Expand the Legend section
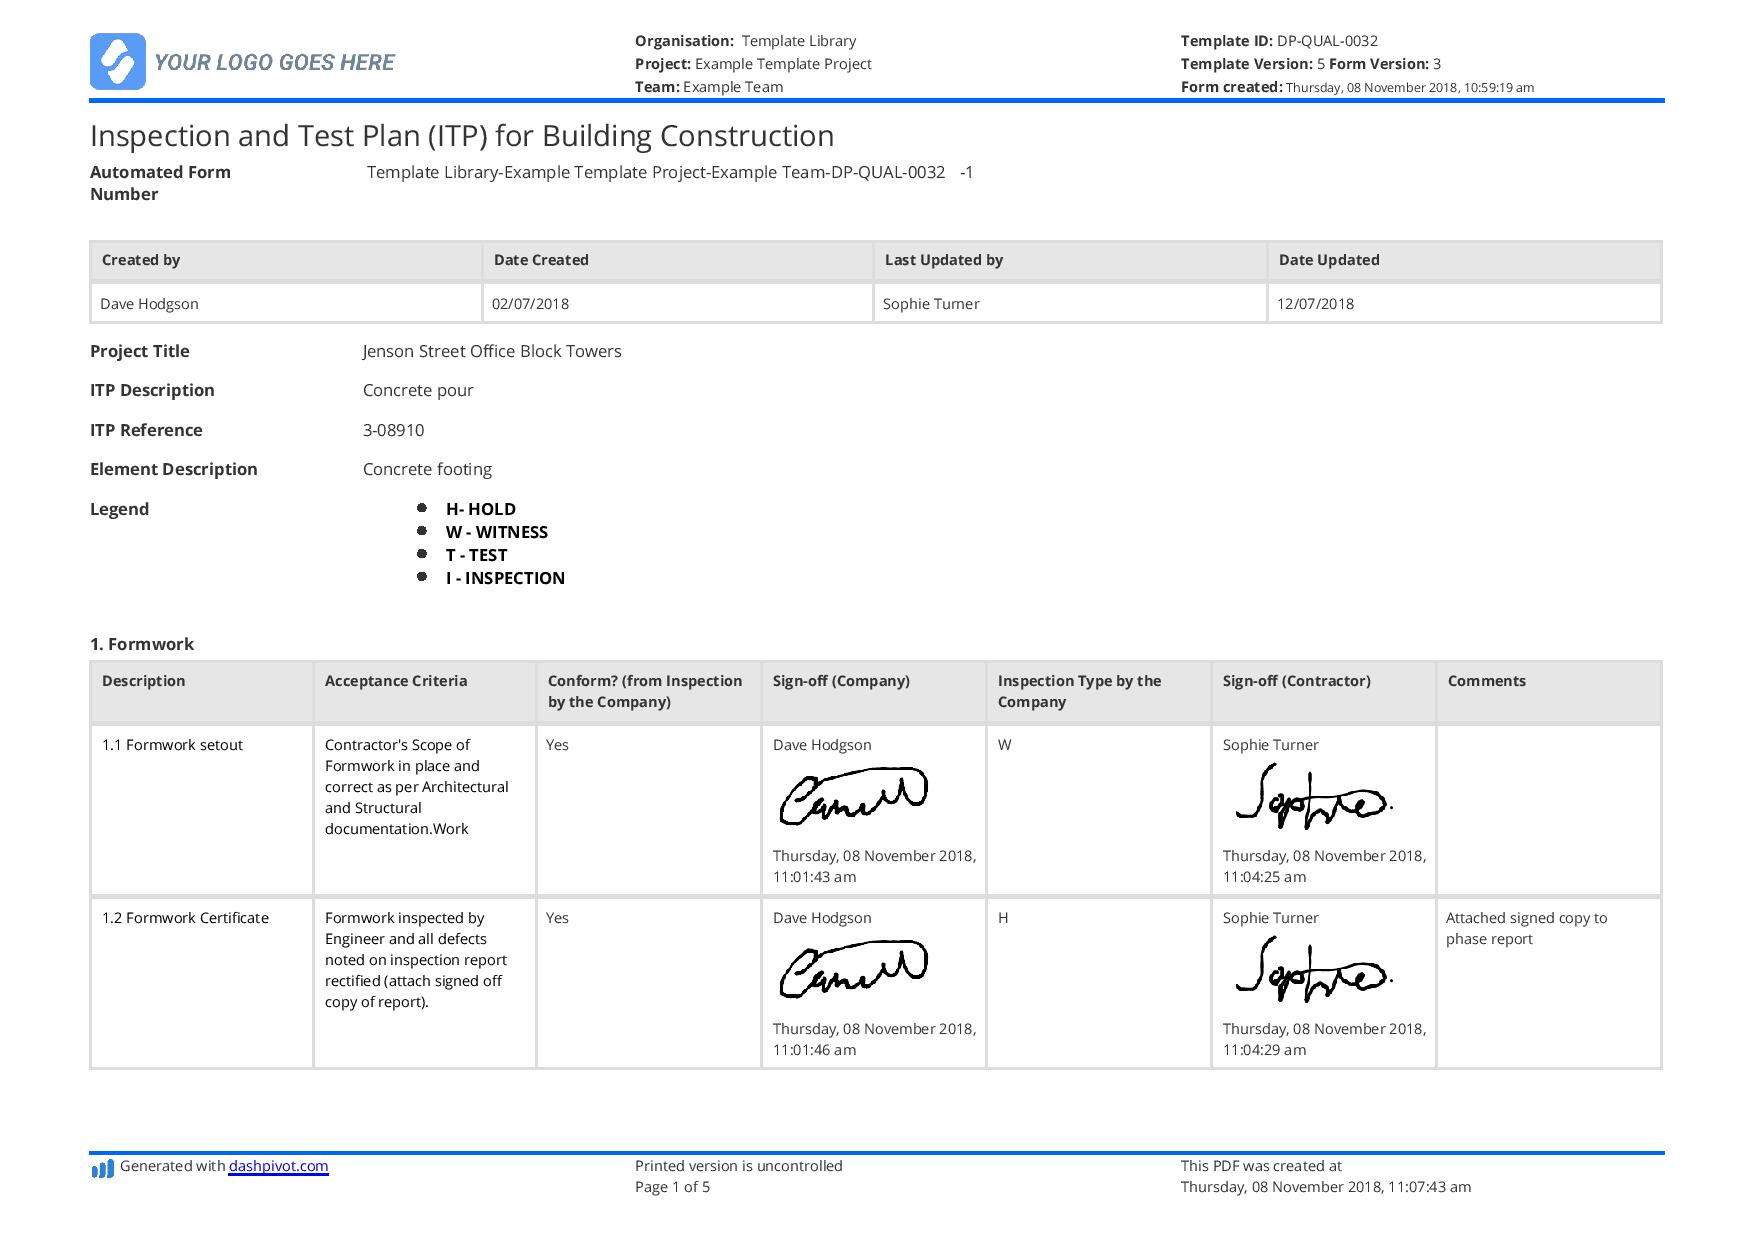This screenshot has width=1754, height=1240. 120,509
